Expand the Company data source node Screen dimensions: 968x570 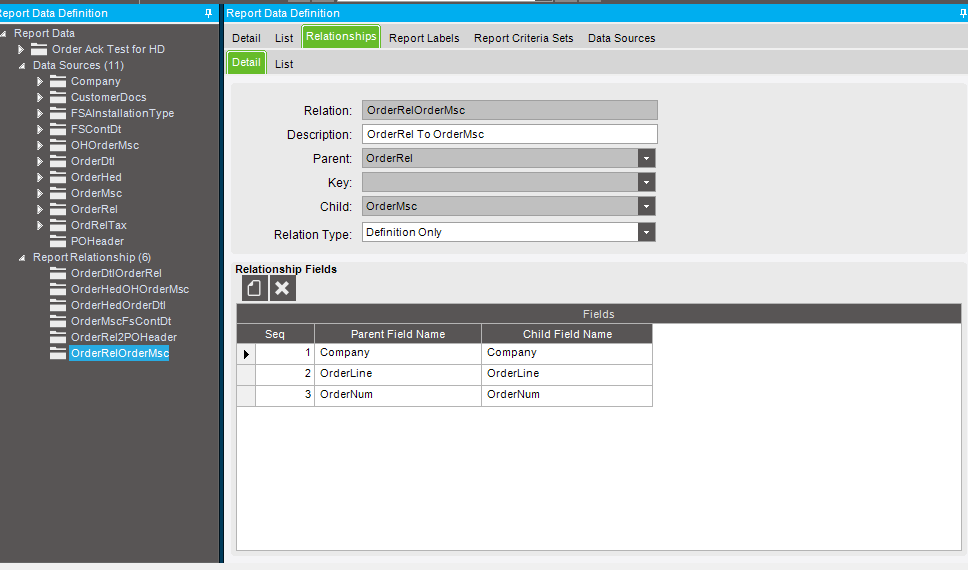point(40,82)
